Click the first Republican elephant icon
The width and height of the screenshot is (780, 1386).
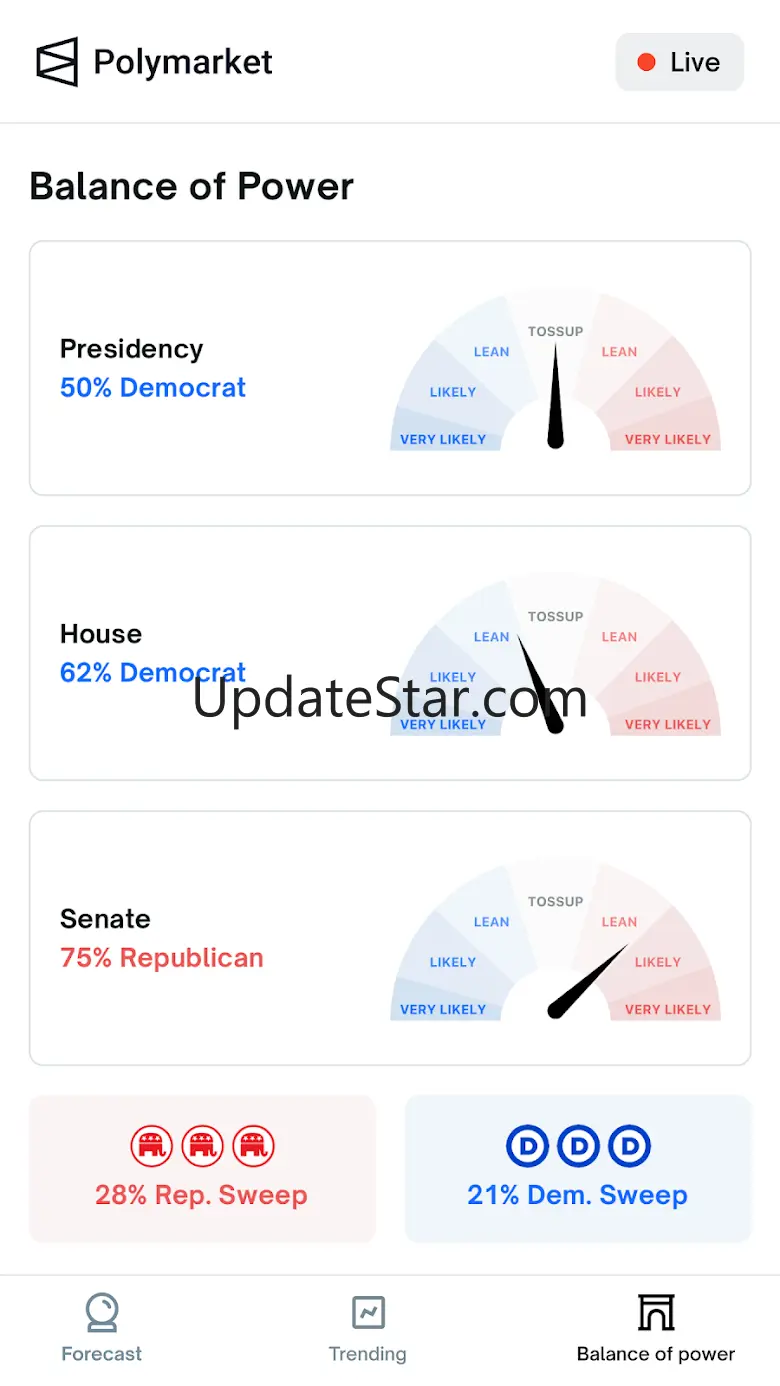pos(152,1146)
